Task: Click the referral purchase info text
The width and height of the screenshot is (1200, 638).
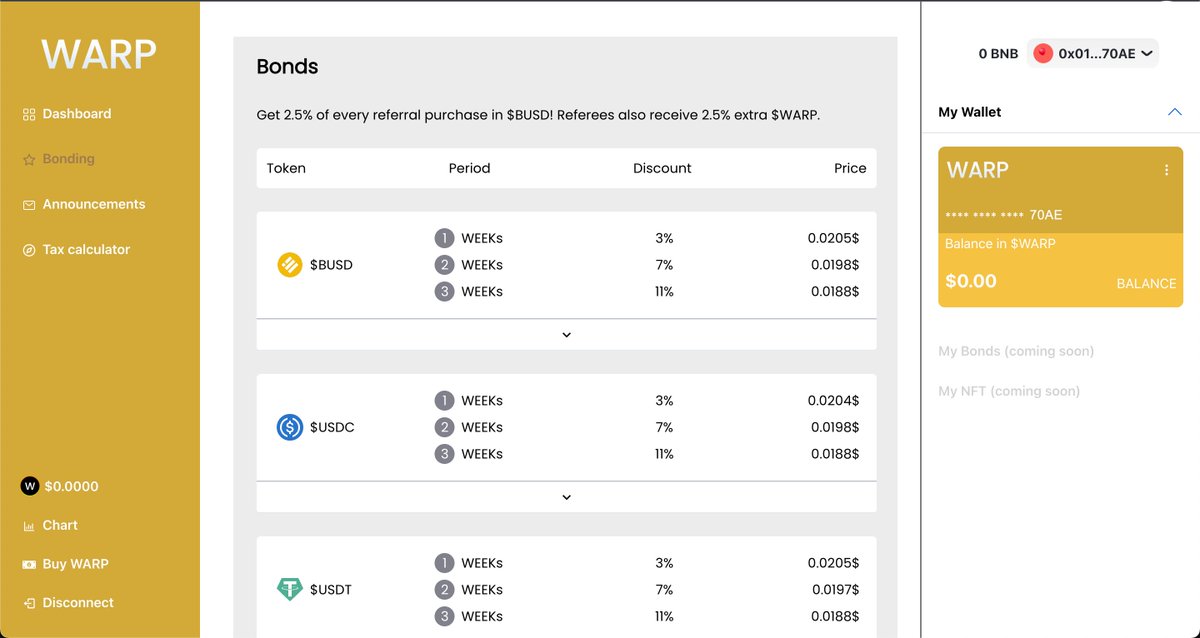Action: 538,115
